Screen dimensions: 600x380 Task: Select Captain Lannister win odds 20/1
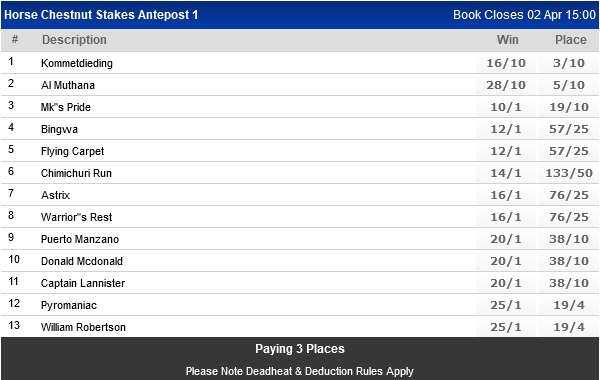pos(506,283)
